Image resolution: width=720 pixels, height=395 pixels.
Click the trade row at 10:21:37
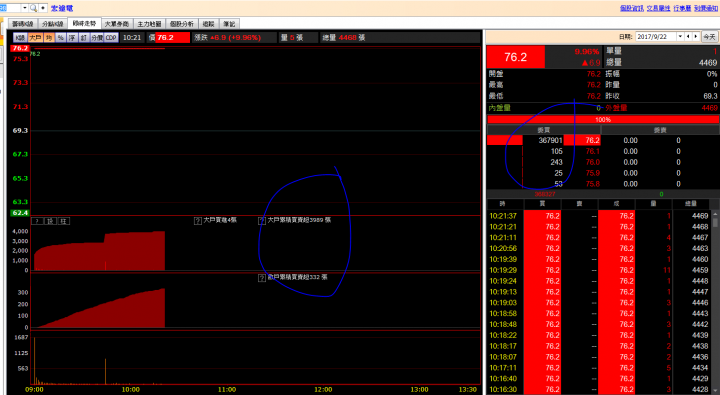point(599,216)
